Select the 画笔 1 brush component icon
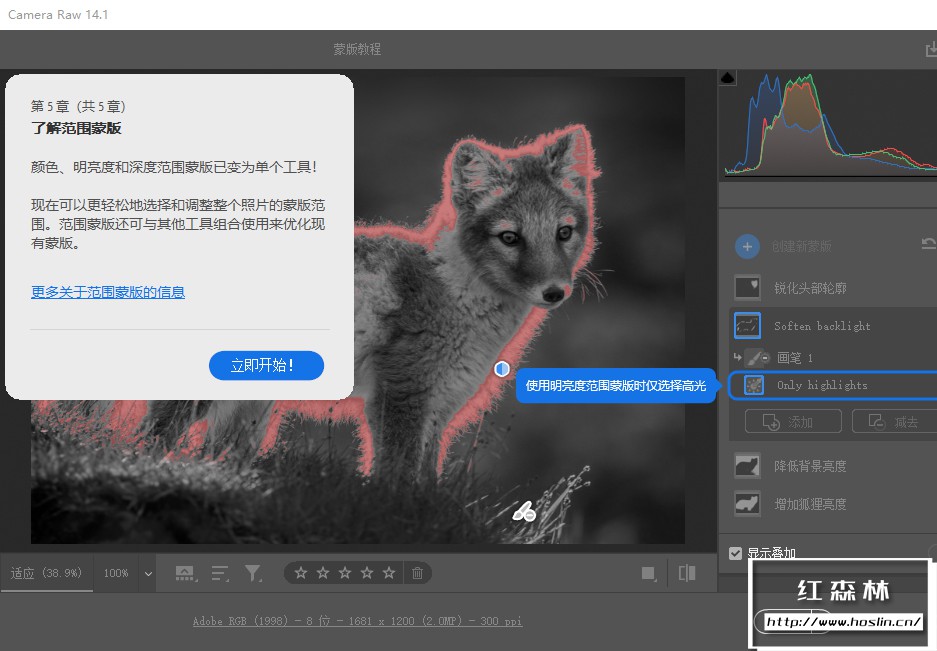The height and width of the screenshot is (651, 937). pos(755,357)
